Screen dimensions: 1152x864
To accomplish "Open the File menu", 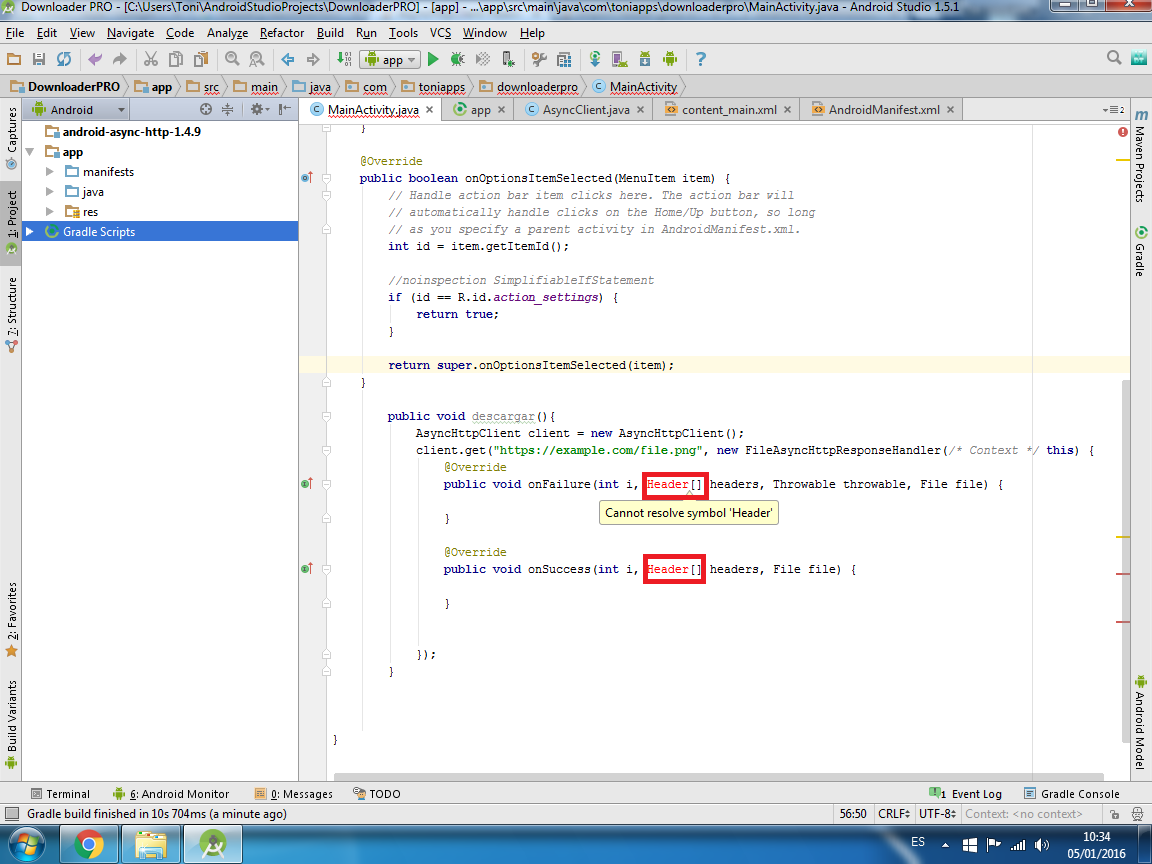I will tap(15, 33).
